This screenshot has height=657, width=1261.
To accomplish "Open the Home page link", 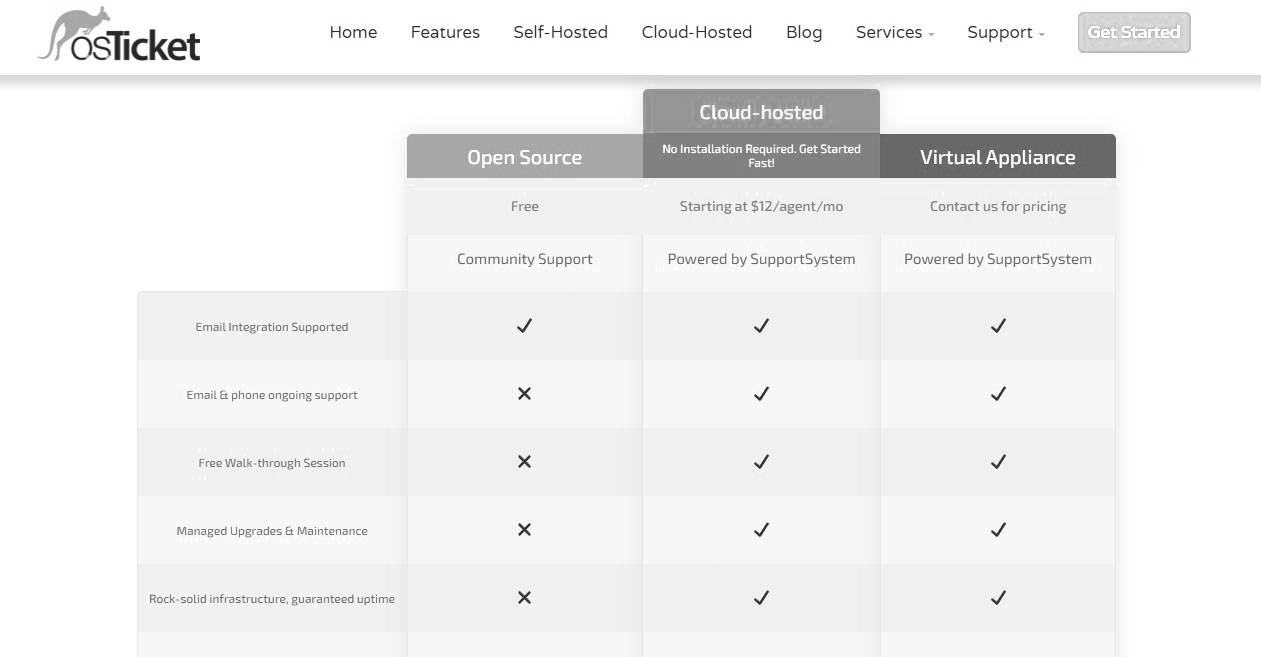I will point(353,32).
